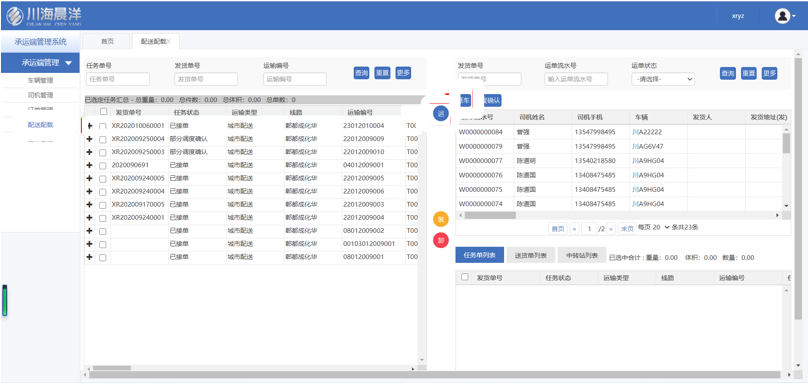Image resolution: width=808 pixels, height=386 pixels.
Task: Click 查询 button in left task panel
Action: tap(361, 73)
